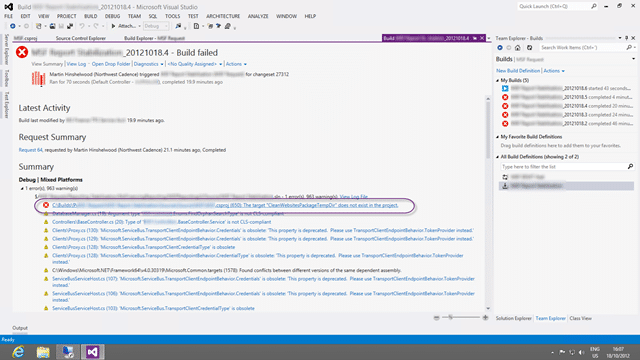This screenshot has width=640, height=360.
Task: Click the new project toolbar icon
Action: click(39, 26)
